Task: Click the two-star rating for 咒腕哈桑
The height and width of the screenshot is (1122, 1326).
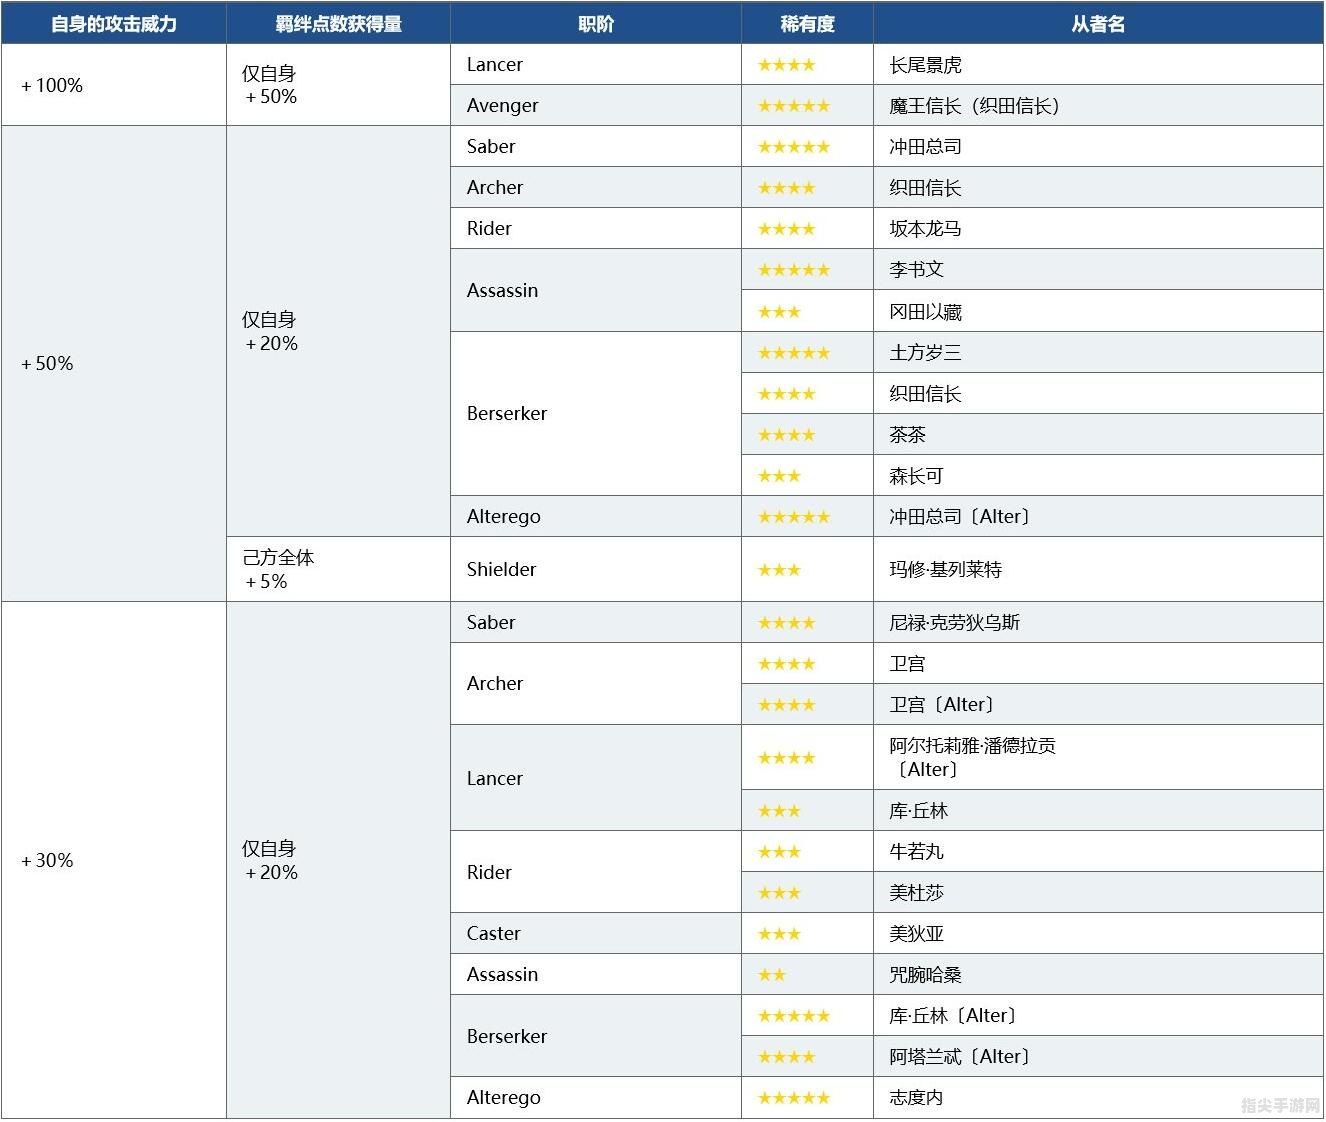Action: click(x=772, y=975)
